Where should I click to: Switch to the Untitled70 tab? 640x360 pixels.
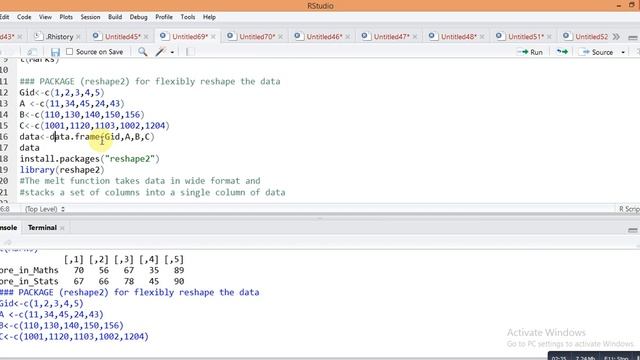click(257, 37)
